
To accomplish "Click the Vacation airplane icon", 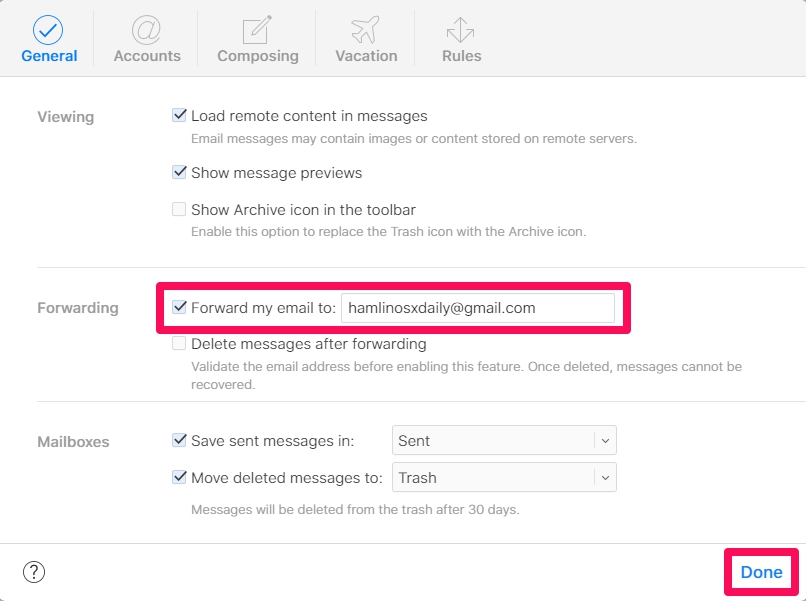I will pyautogui.click(x=365, y=29).
